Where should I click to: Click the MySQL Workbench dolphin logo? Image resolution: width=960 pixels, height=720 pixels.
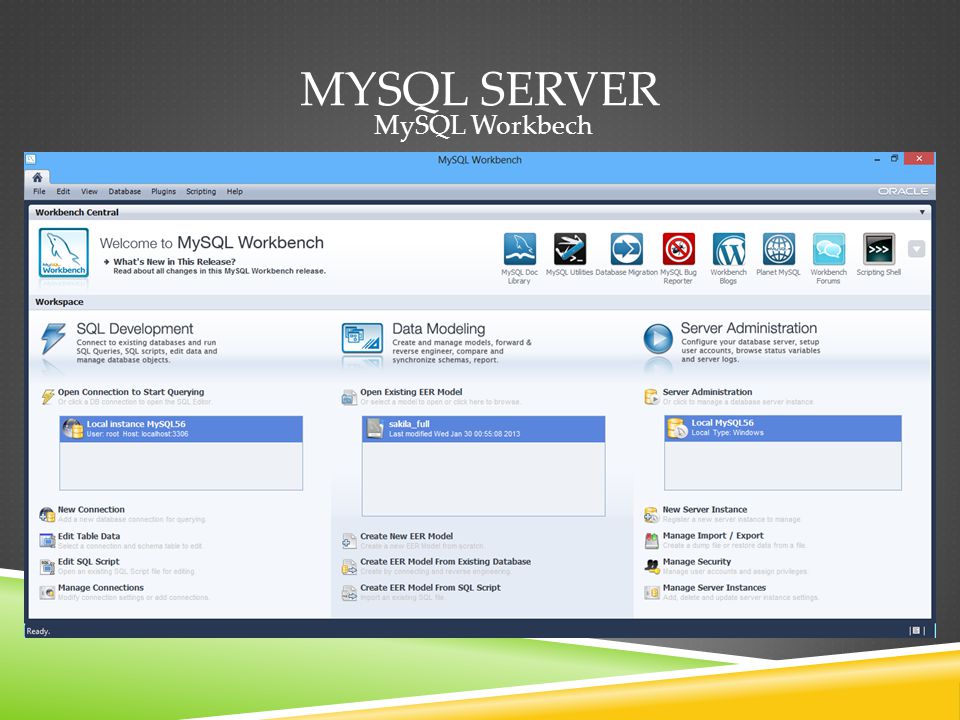[64, 253]
